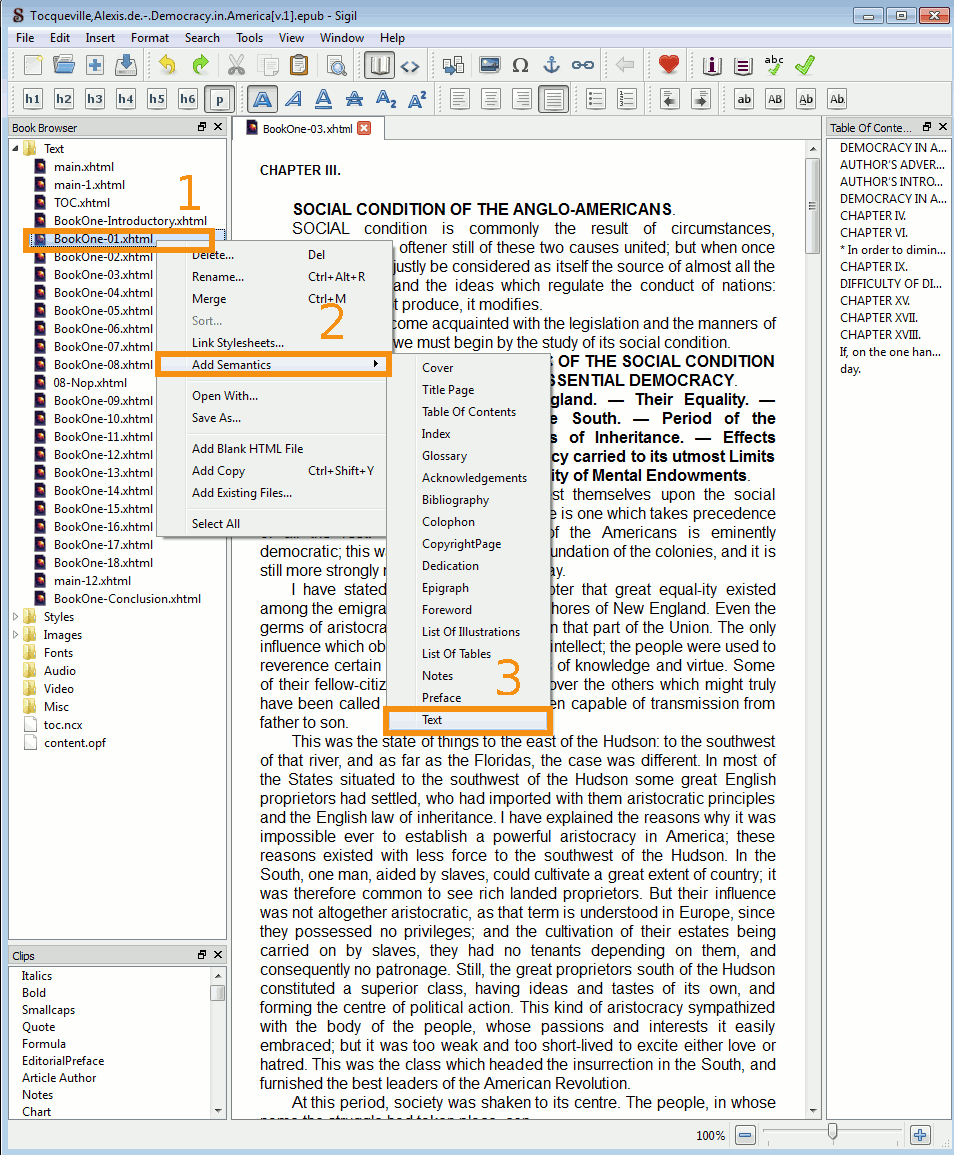Run spellcheck with the abc icon

(774, 66)
